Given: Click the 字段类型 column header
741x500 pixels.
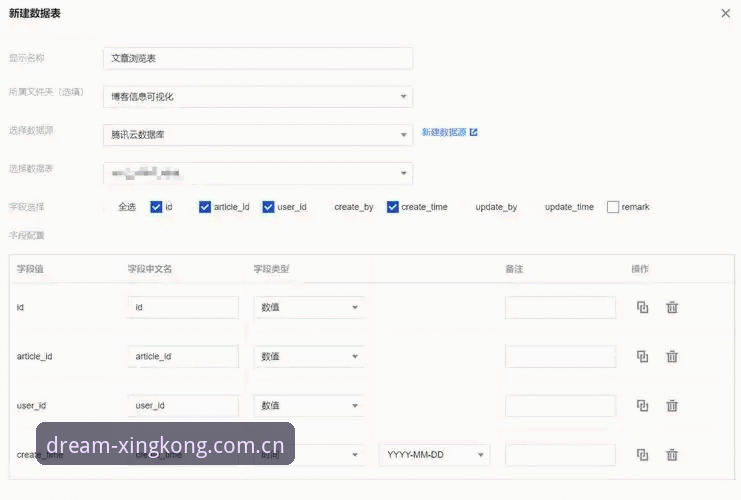Looking at the screenshot, I should pos(271,269).
